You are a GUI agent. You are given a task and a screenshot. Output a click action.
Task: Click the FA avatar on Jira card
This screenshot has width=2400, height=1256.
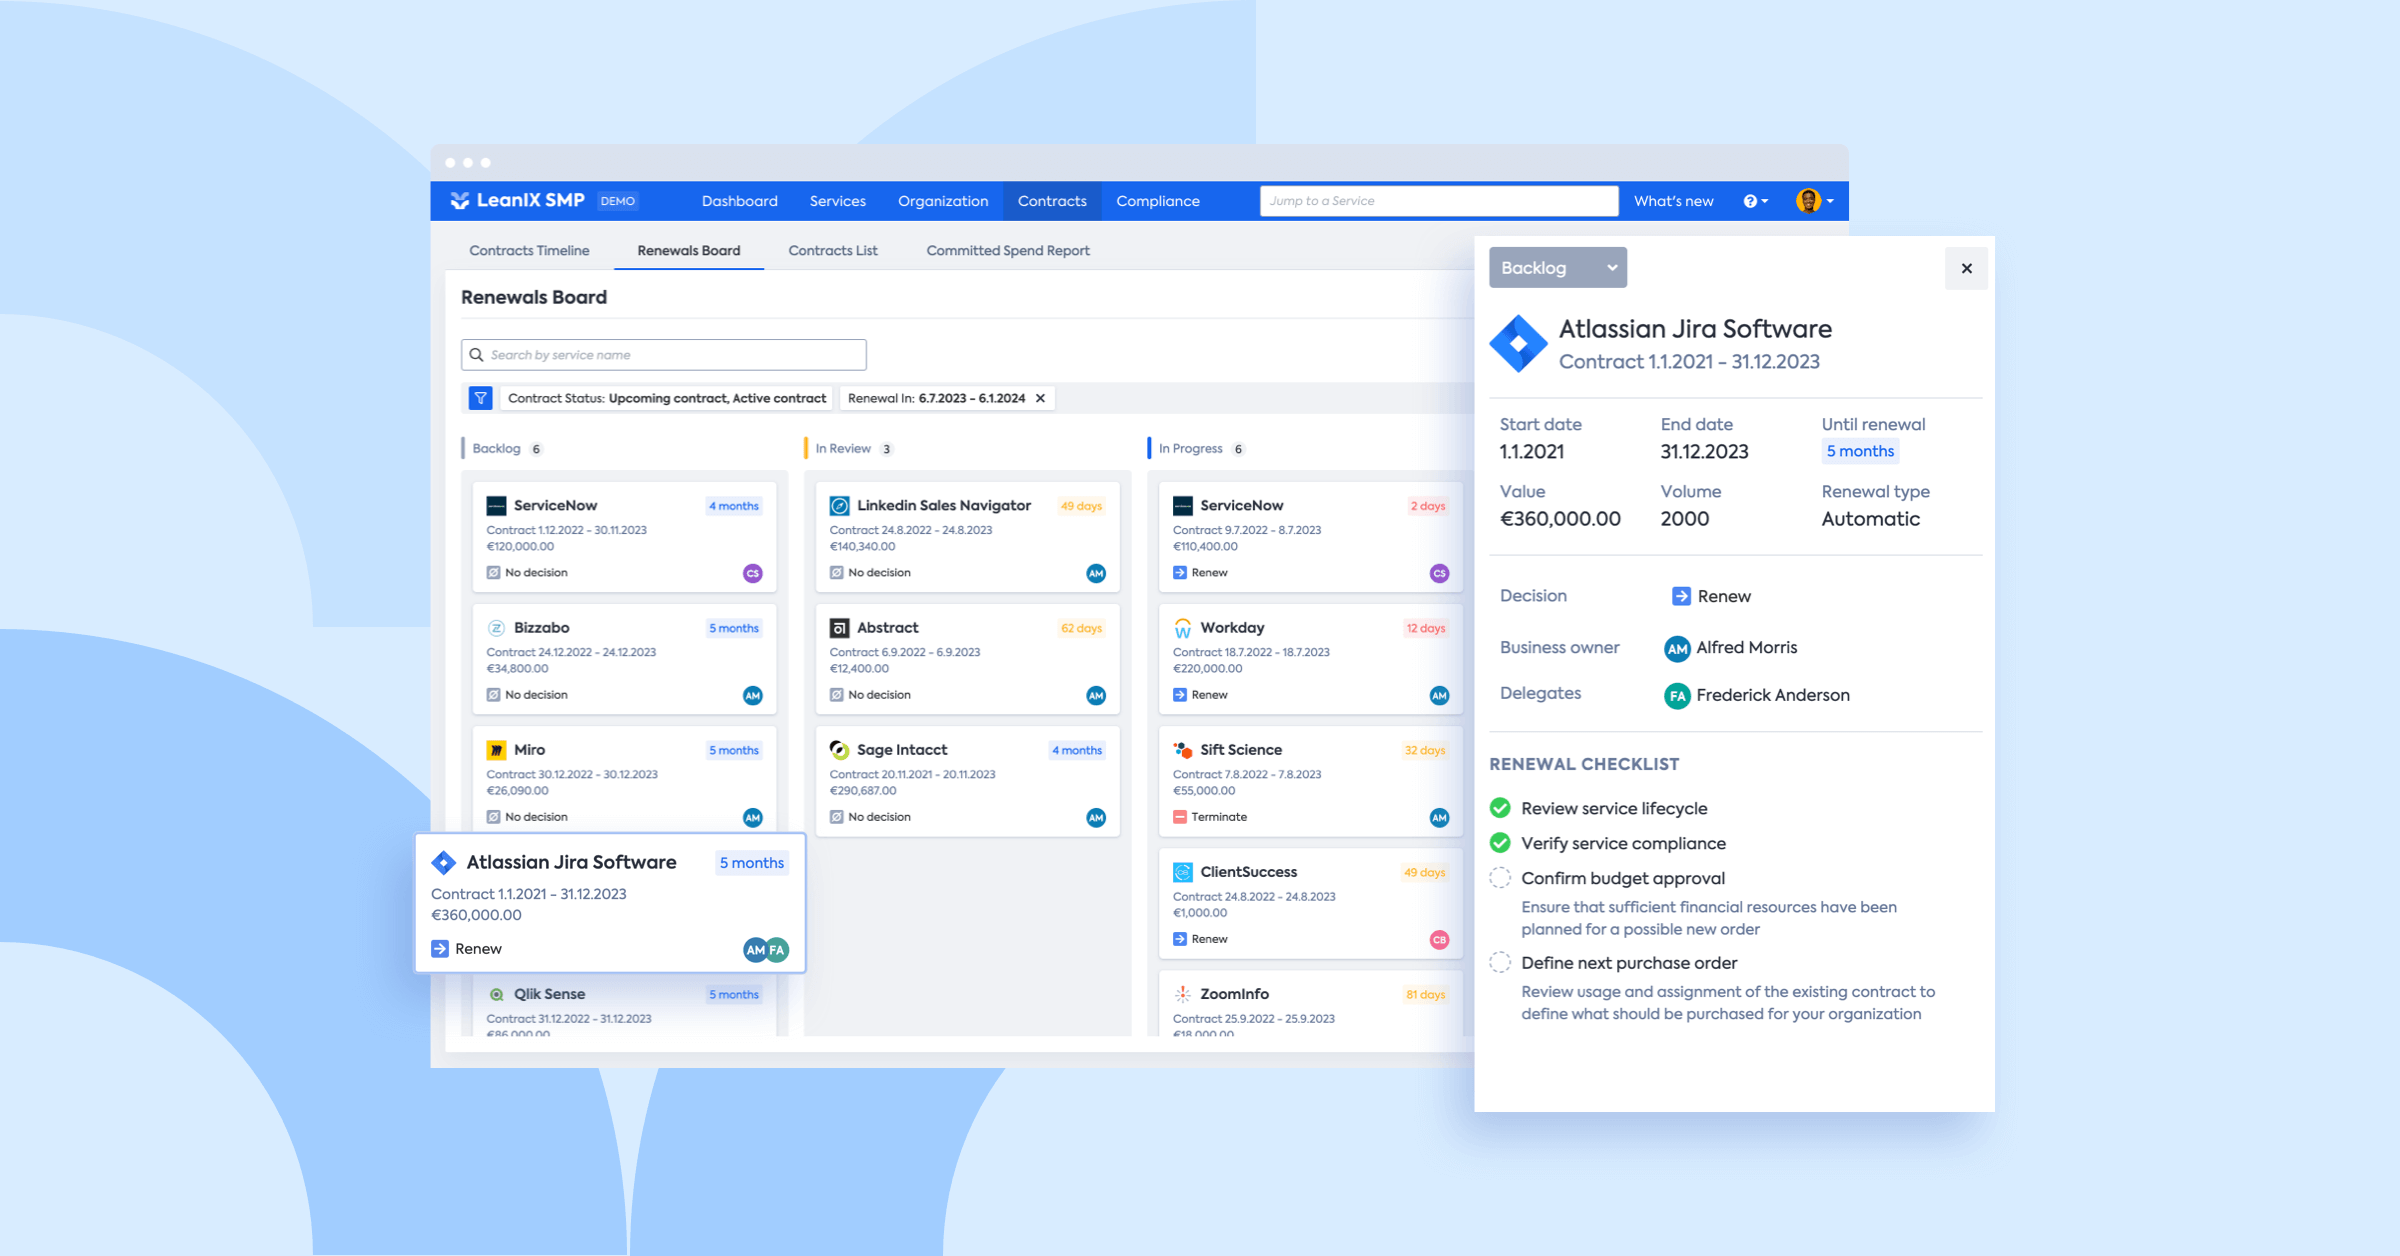(778, 949)
